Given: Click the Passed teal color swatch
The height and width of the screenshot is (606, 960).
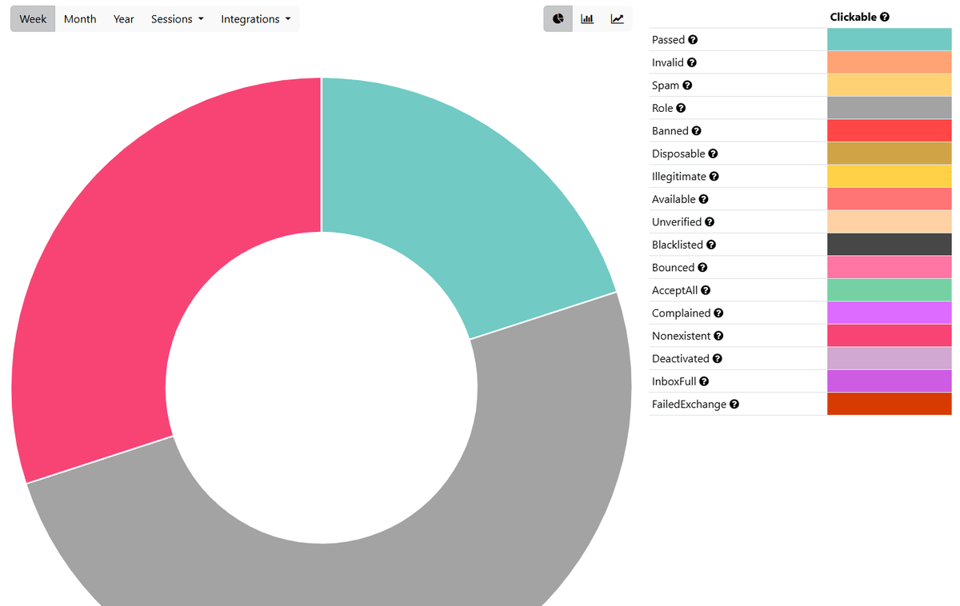Looking at the screenshot, I should tap(889, 40).
